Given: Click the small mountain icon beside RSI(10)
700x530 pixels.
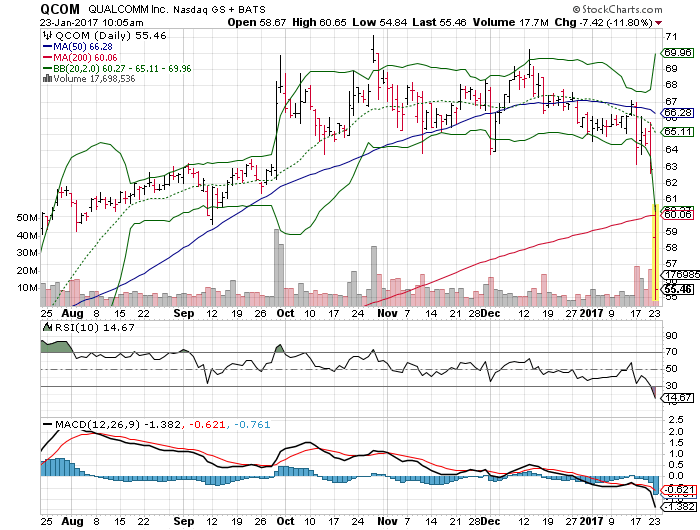Looking at the screenshot, I should (x=47, y=327).
